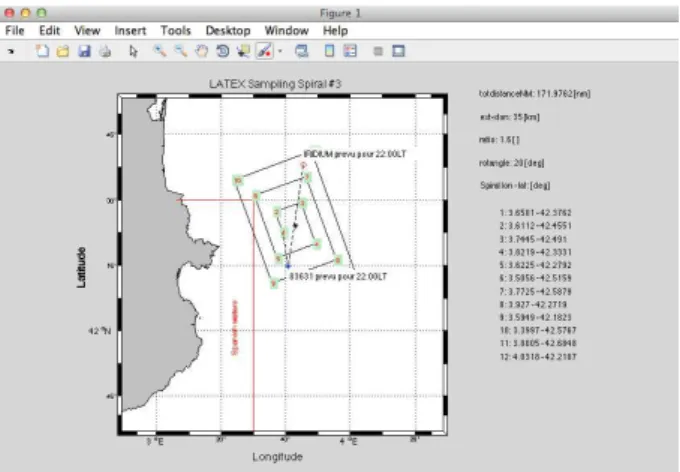Select the Pan hand tool
This screenshot has width=680, height=472.
coord(202,51)
